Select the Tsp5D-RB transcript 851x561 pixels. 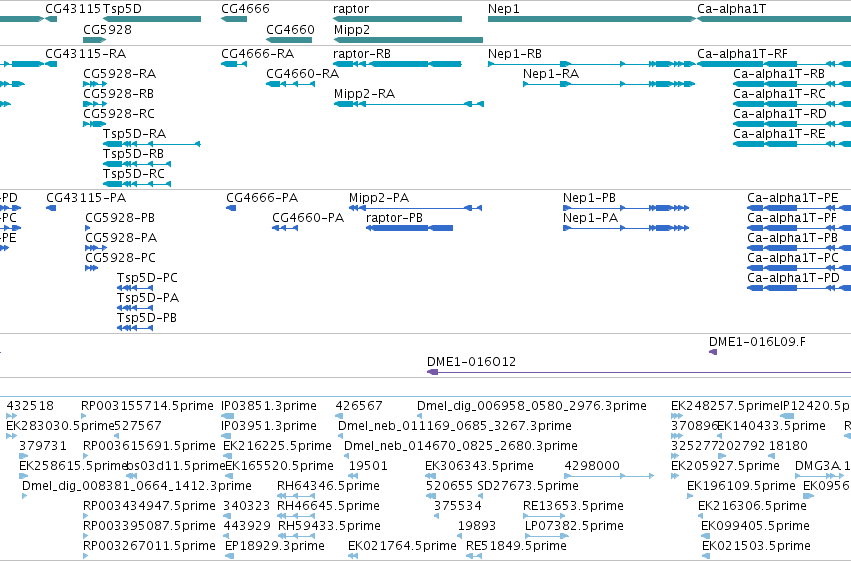tap(137, 164)
